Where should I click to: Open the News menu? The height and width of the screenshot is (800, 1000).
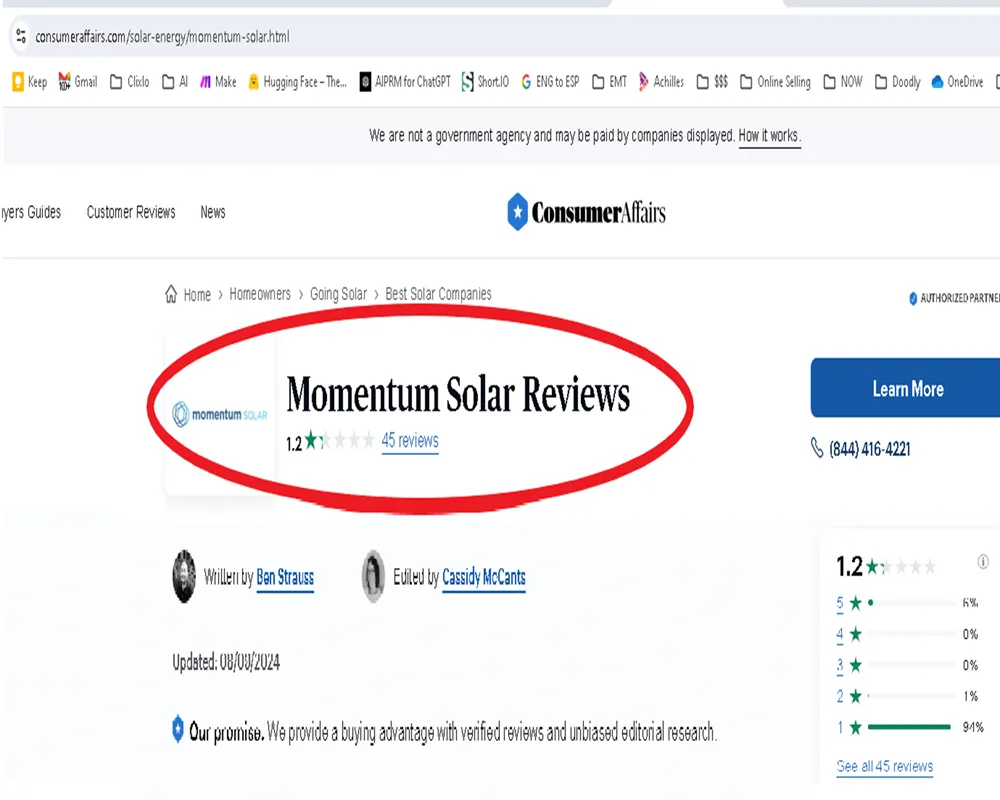(212, 212)
